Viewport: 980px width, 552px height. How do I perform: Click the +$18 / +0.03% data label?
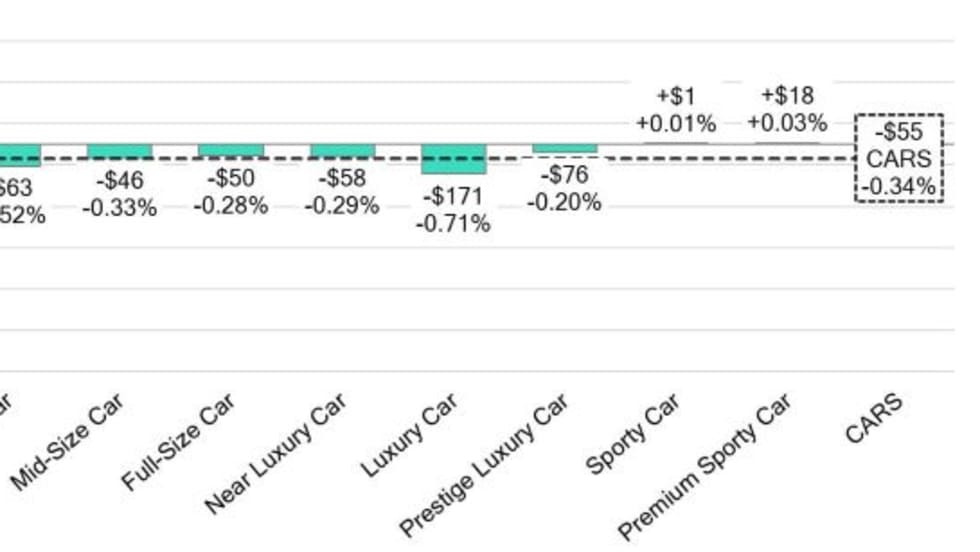(787, 109)
